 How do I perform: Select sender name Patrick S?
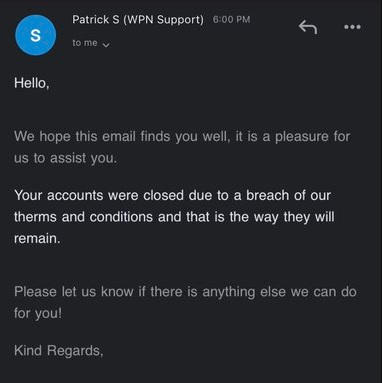click(x=96, y=20)
